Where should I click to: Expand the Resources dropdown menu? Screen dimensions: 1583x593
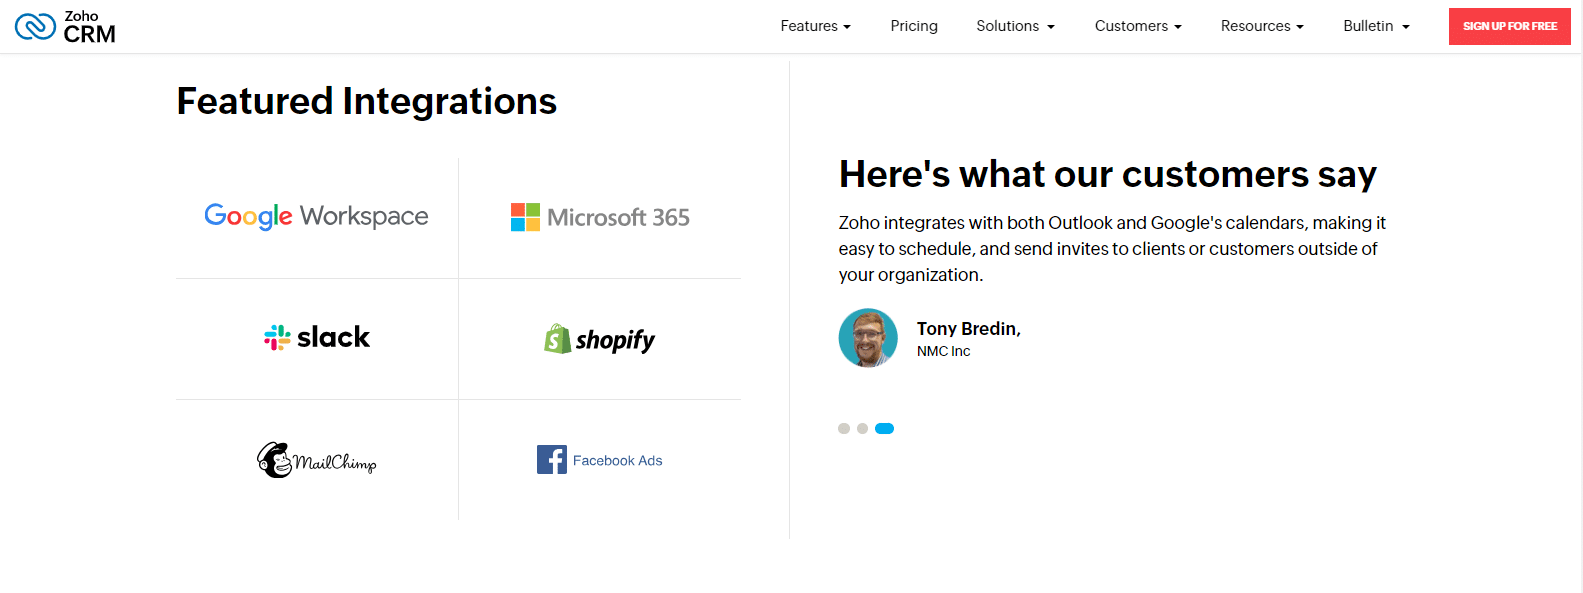(1262, 26)
